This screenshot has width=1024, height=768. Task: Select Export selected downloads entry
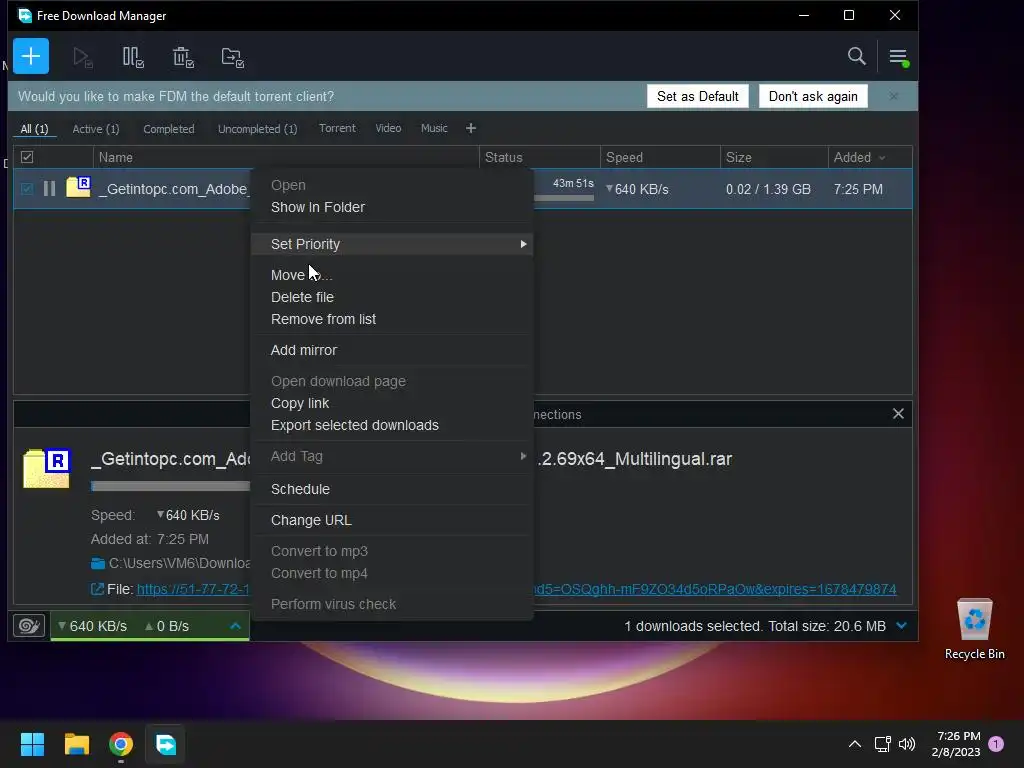[x=355, y=425]
